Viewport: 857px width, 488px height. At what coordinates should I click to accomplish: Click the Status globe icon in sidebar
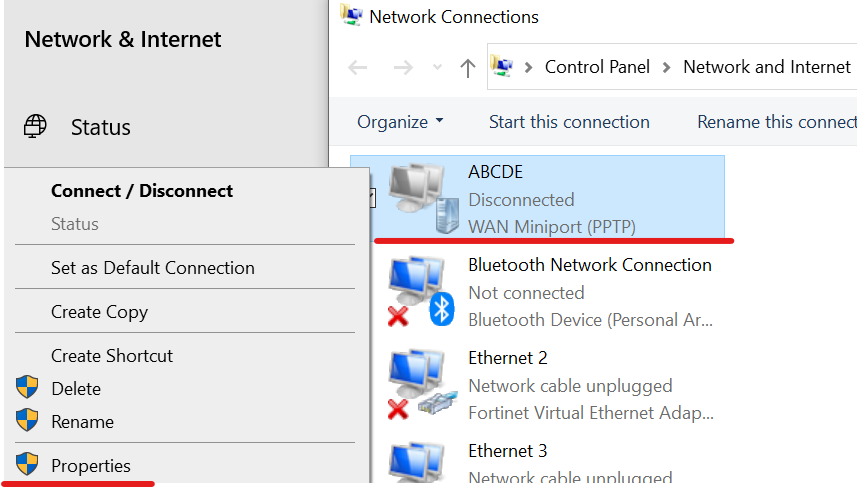point(35,126)
